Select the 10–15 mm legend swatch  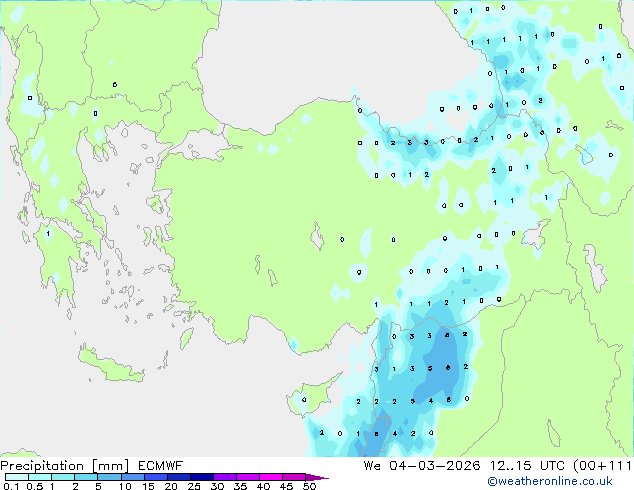point(132,477)
